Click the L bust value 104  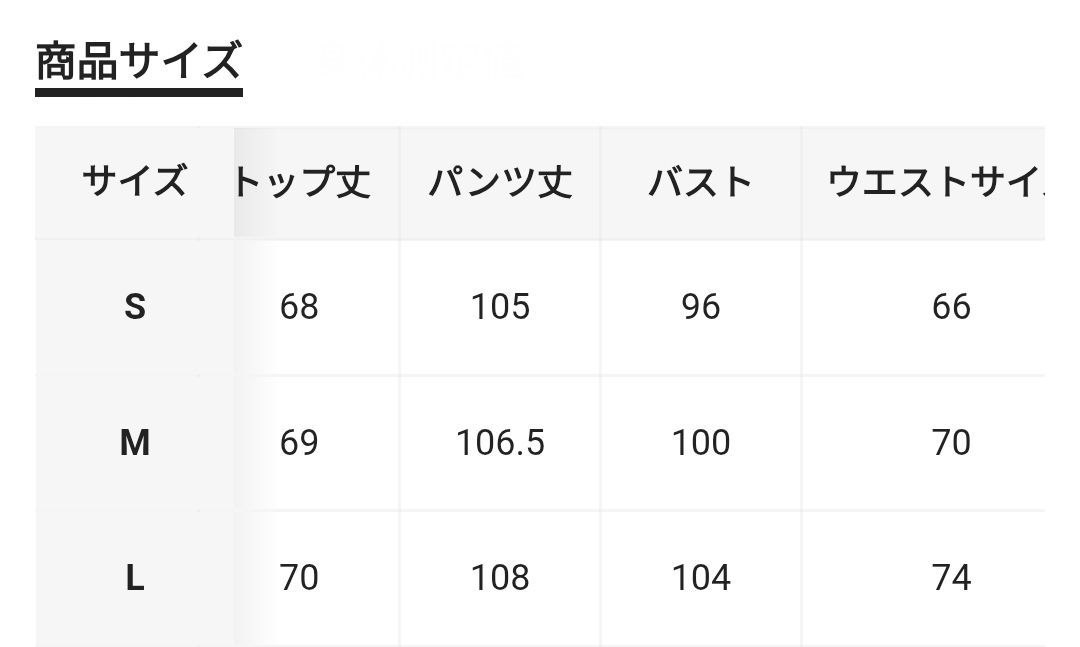click(700, 577)
